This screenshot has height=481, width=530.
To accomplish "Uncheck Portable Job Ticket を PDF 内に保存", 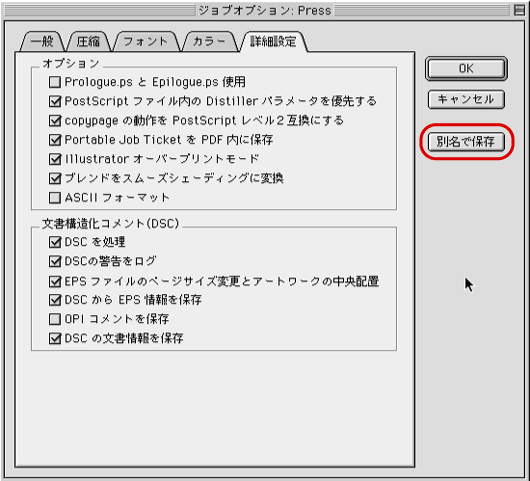I will point(55,140).
